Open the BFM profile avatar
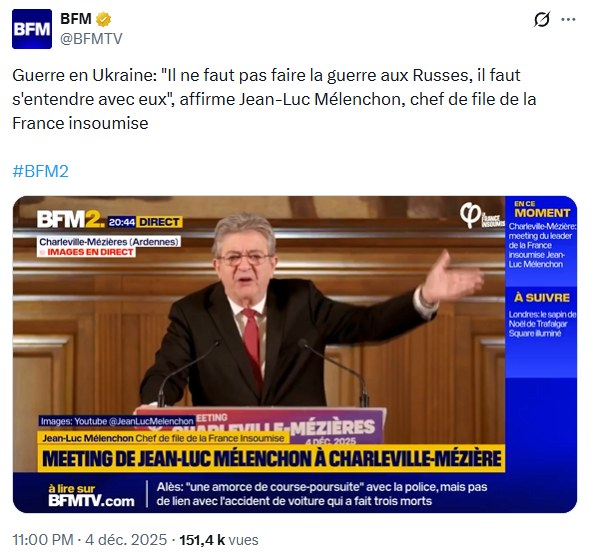 pos(32,29)
